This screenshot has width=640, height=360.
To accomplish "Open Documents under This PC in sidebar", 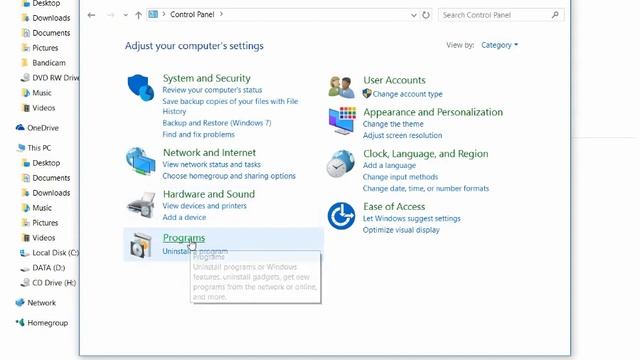I will (x=46, y=178).
